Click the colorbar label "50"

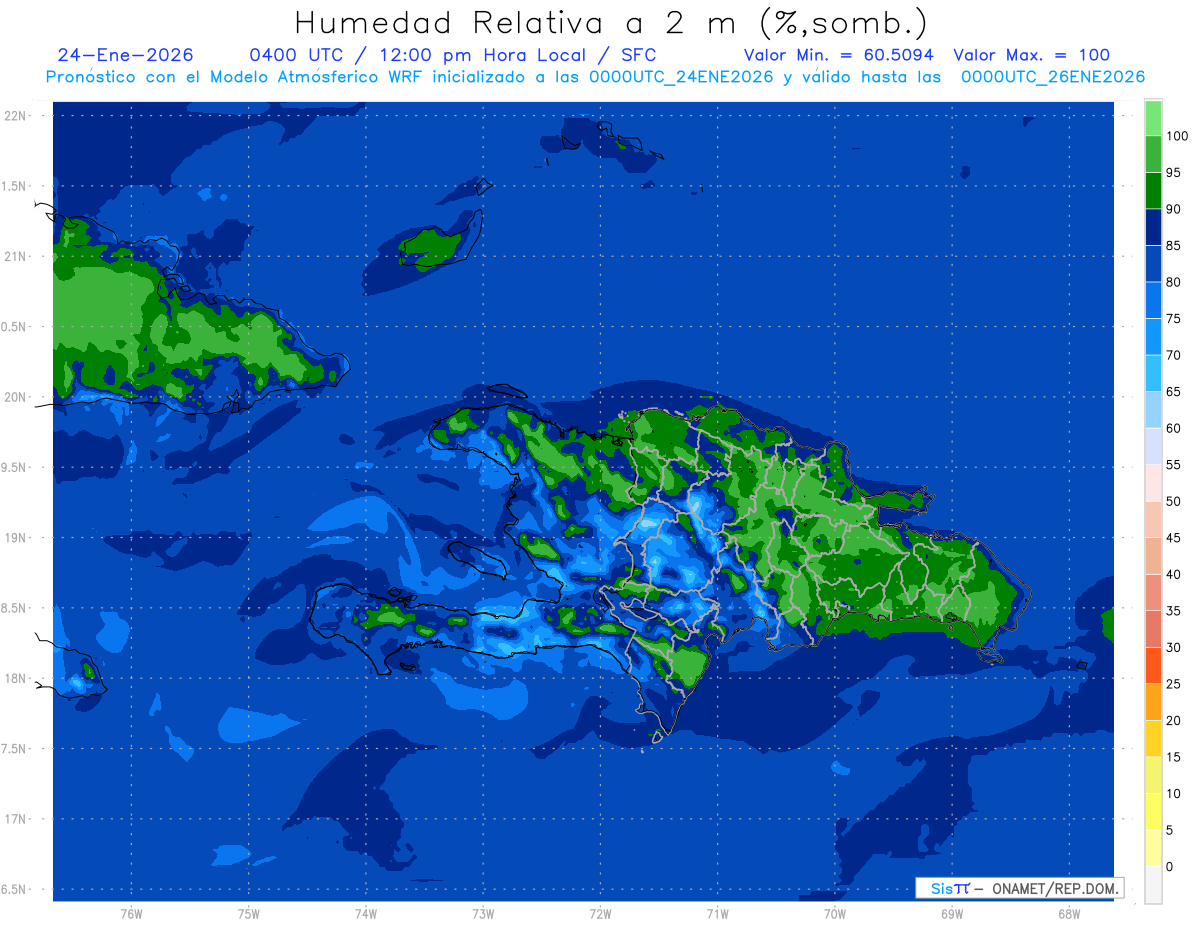1173,501
